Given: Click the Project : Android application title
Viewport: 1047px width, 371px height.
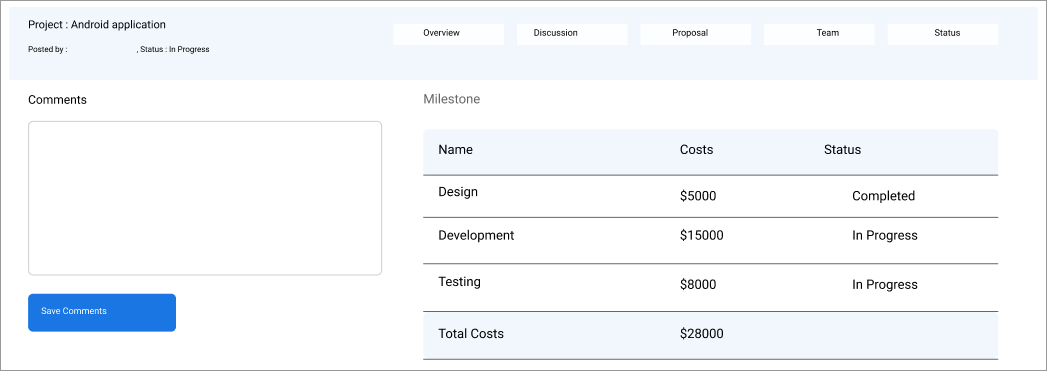Looking at the screenshot, I should [97, 25].
